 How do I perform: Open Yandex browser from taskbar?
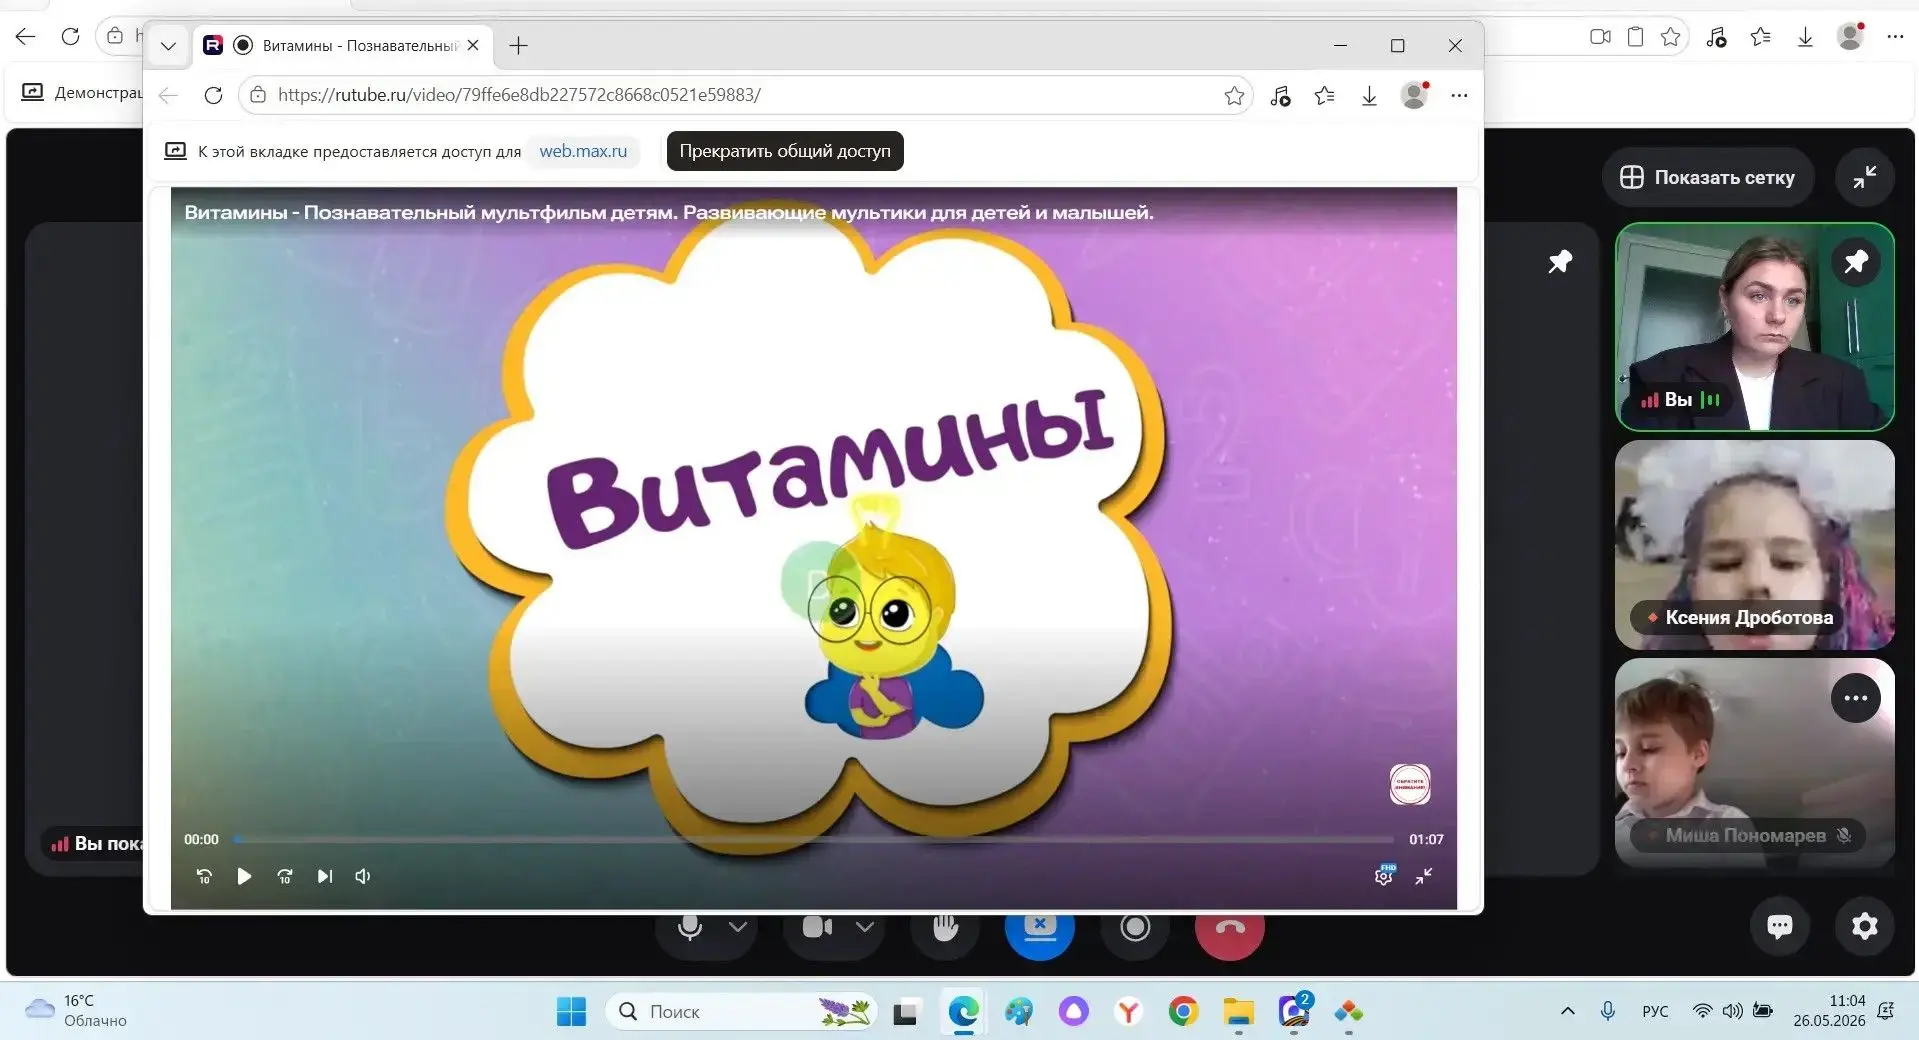pyautogui.click(x=1128, y=1012)
